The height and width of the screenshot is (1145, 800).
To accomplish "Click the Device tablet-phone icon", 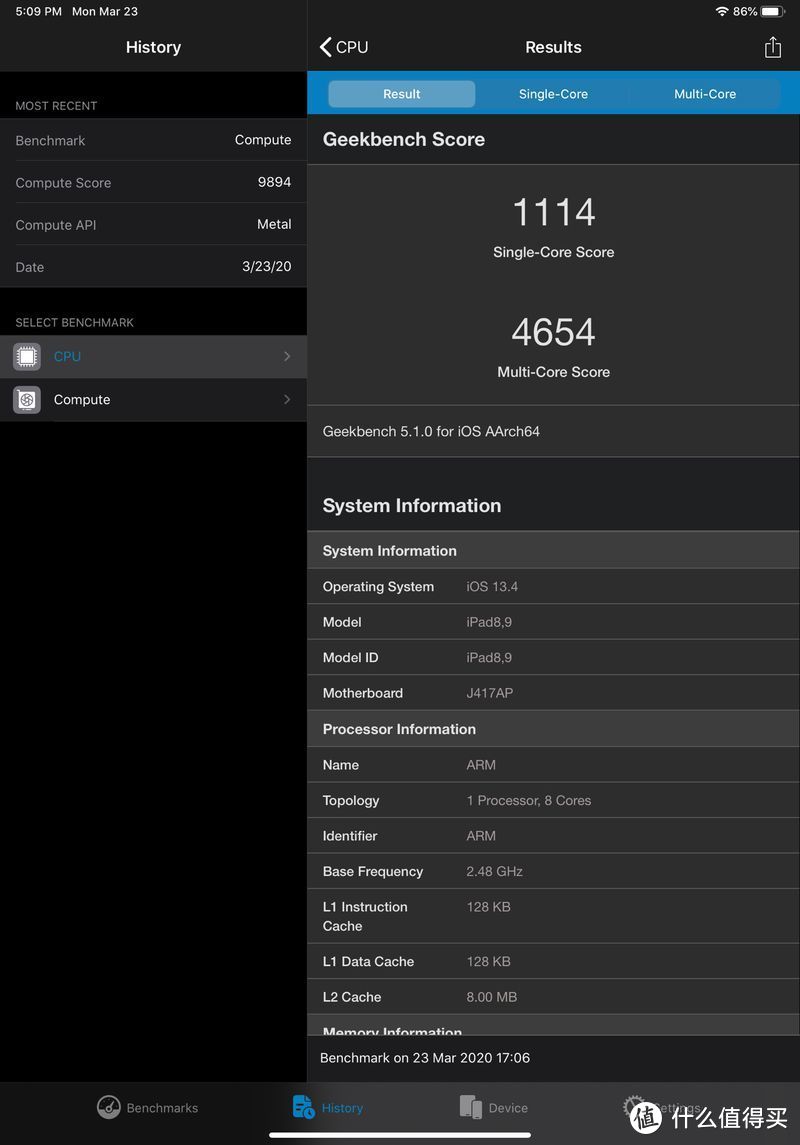I will tap(471, 1107).
